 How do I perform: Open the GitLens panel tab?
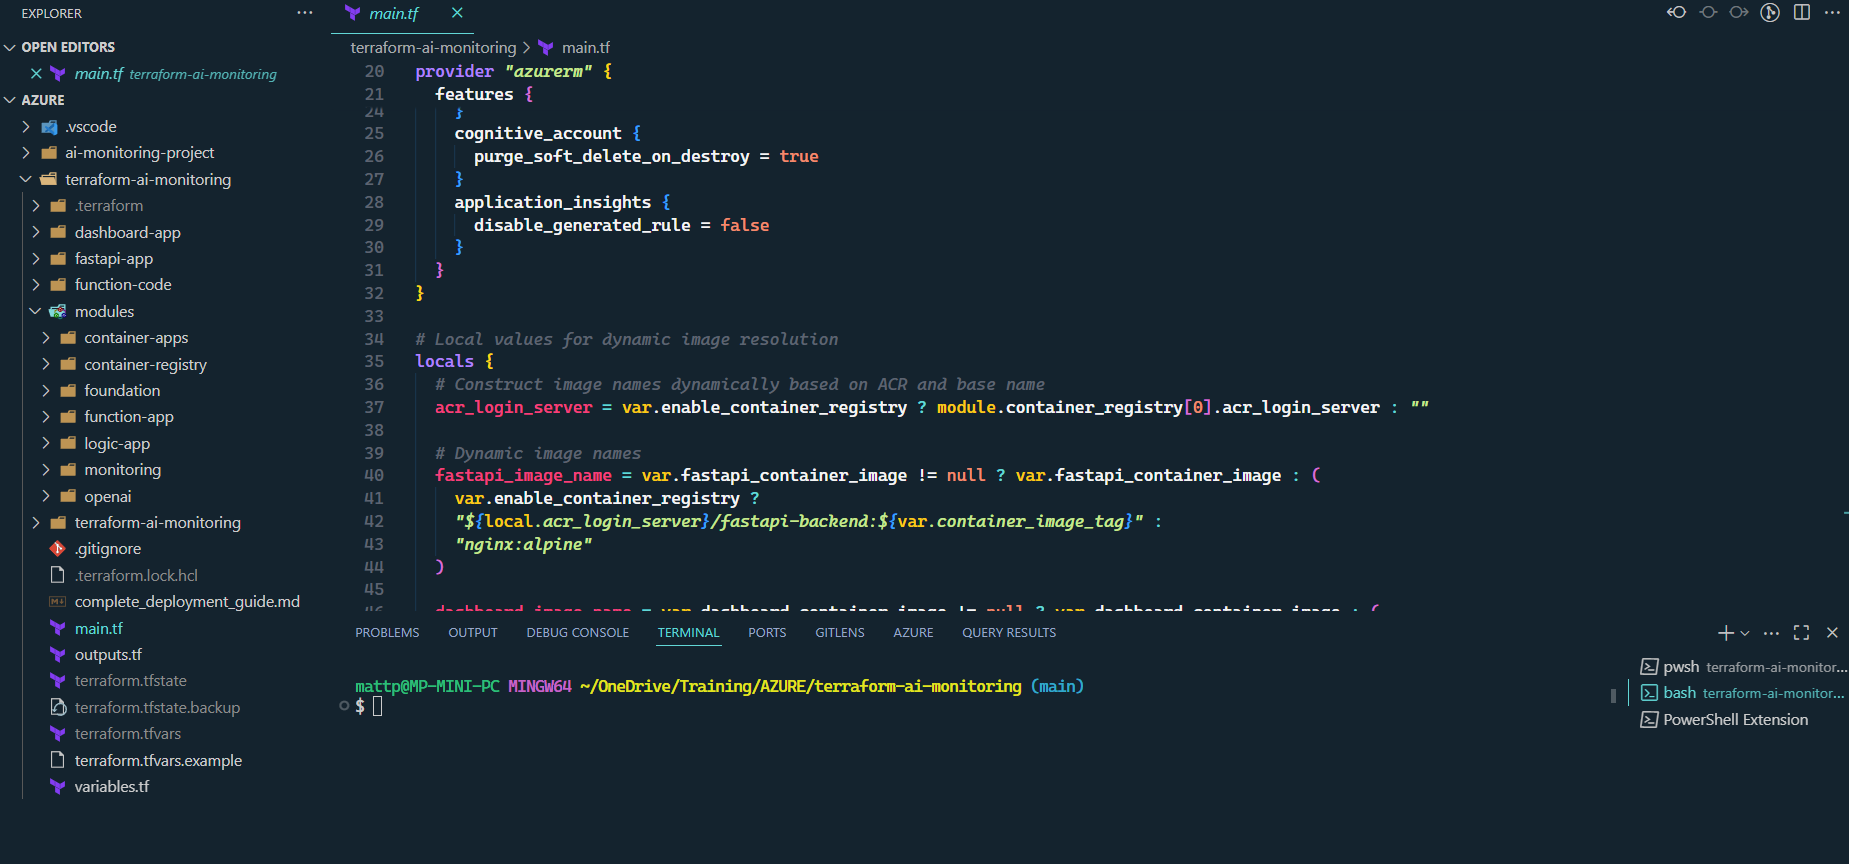840,633
